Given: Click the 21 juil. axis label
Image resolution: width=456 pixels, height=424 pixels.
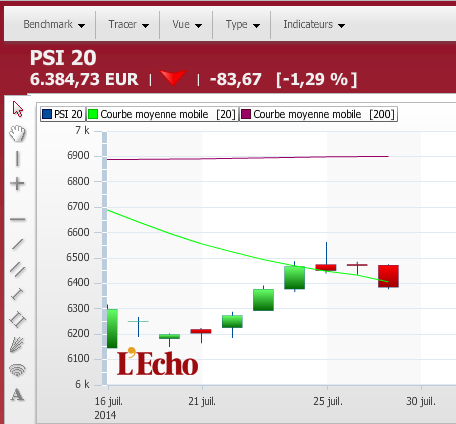Looking at the screenshot, I should (x=202, y=401).
